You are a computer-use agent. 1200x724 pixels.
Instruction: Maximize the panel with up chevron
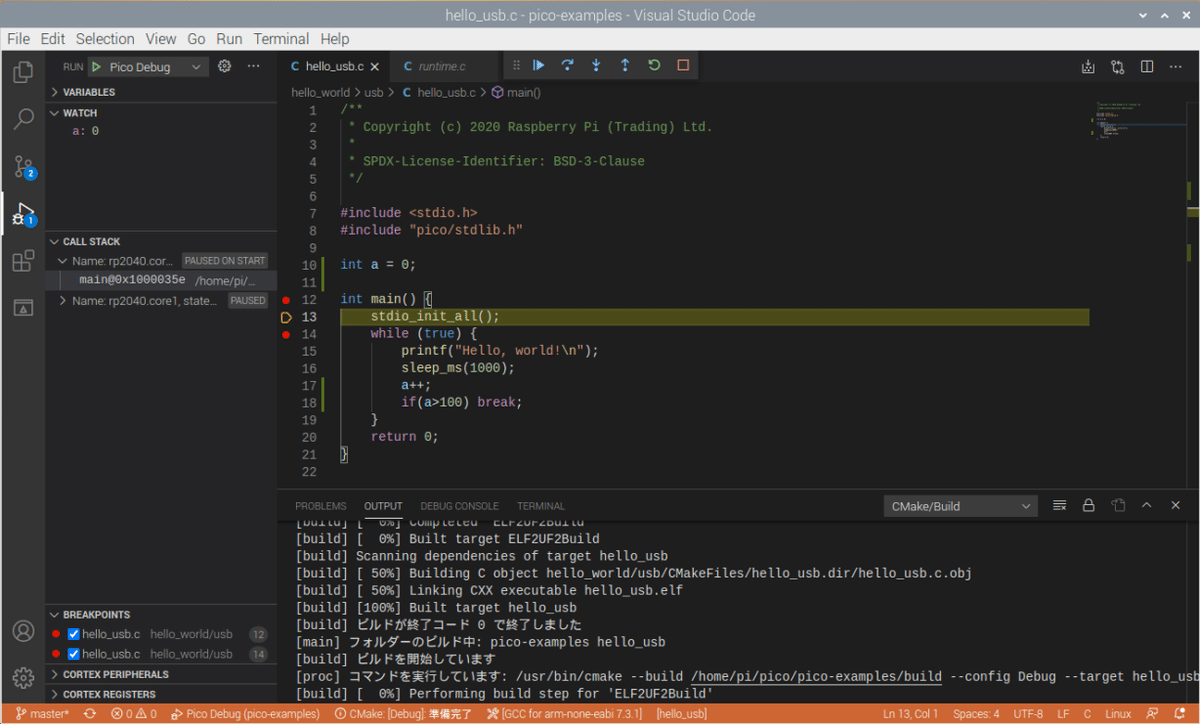pyautogui.click(x=1147, y=506)
